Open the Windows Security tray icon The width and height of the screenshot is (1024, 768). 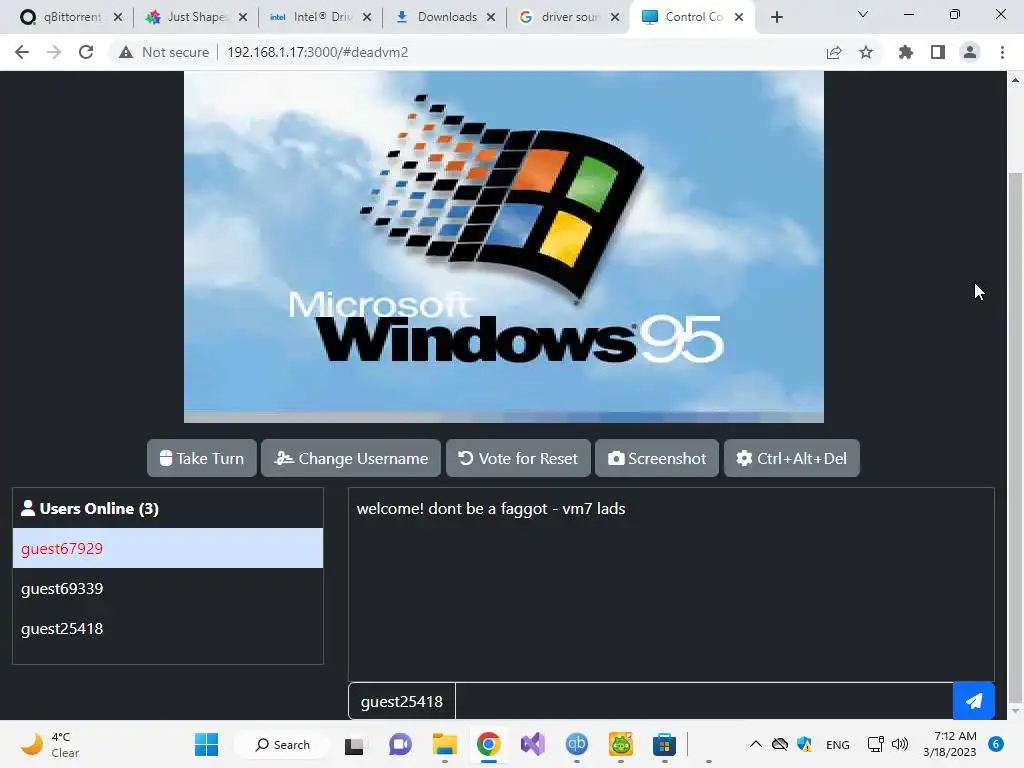click(805, 744)
